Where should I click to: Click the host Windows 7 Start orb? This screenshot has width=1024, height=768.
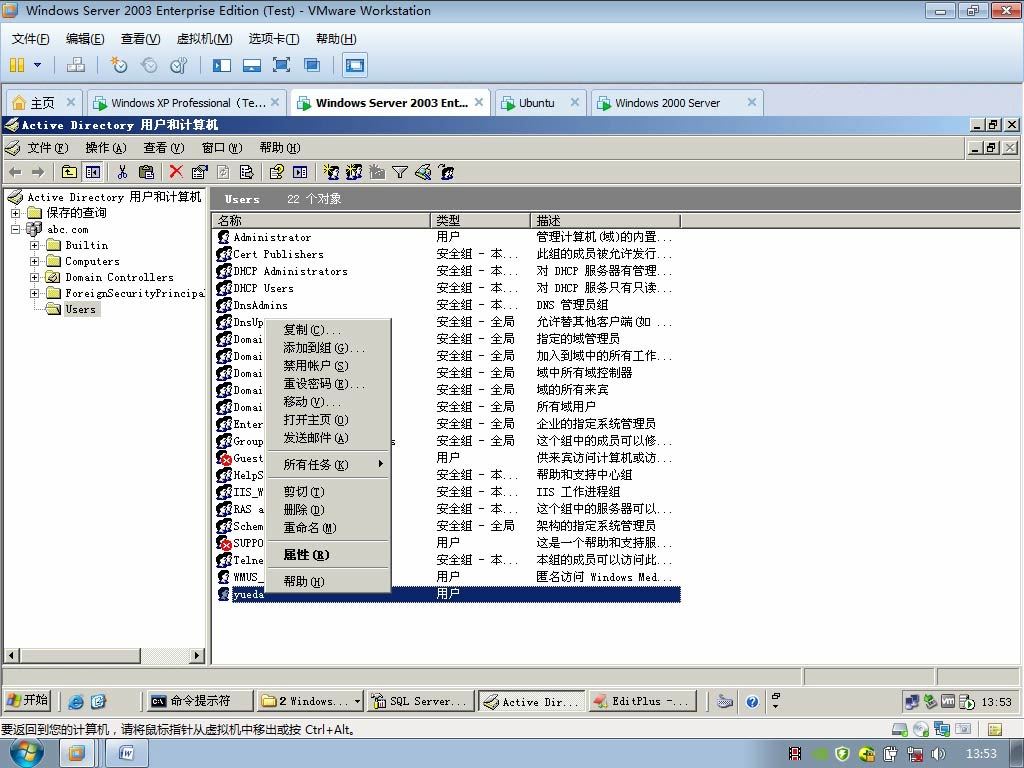coord(26,754)
